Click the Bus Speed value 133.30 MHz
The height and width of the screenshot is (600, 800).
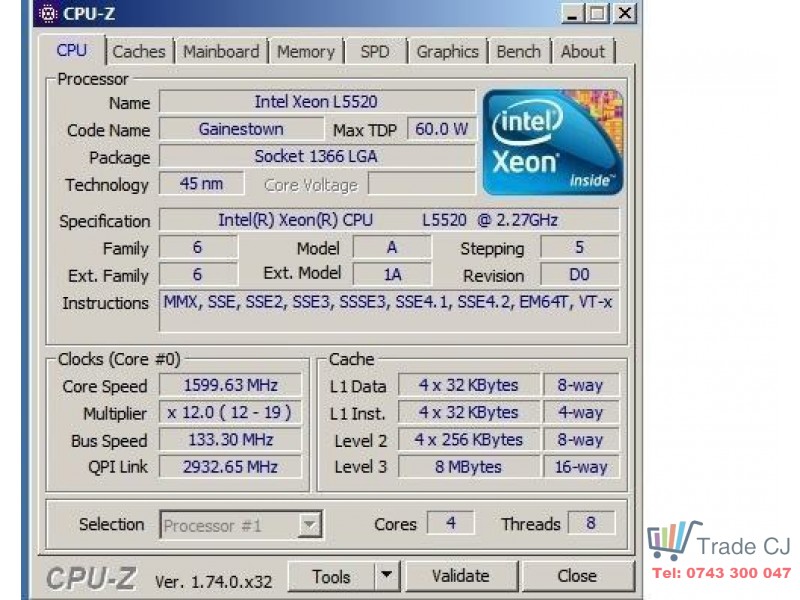(x=230, y=440)
